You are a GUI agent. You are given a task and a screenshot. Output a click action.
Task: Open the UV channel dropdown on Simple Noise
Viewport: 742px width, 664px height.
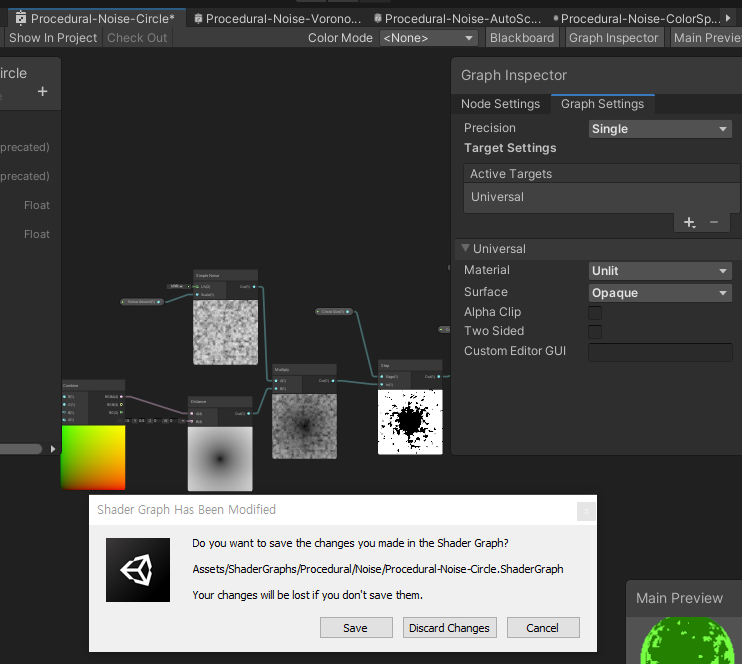point(178,286)
